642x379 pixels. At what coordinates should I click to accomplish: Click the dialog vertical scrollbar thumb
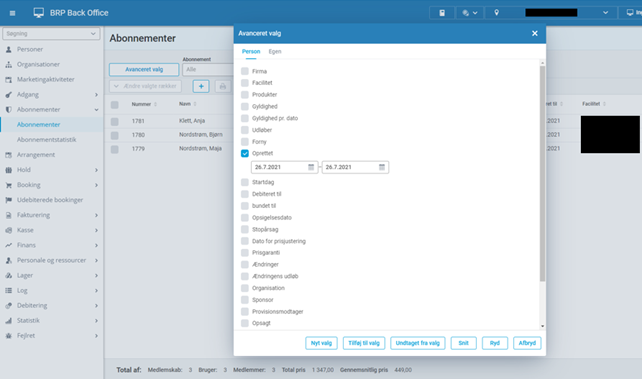tap(543, 174)
